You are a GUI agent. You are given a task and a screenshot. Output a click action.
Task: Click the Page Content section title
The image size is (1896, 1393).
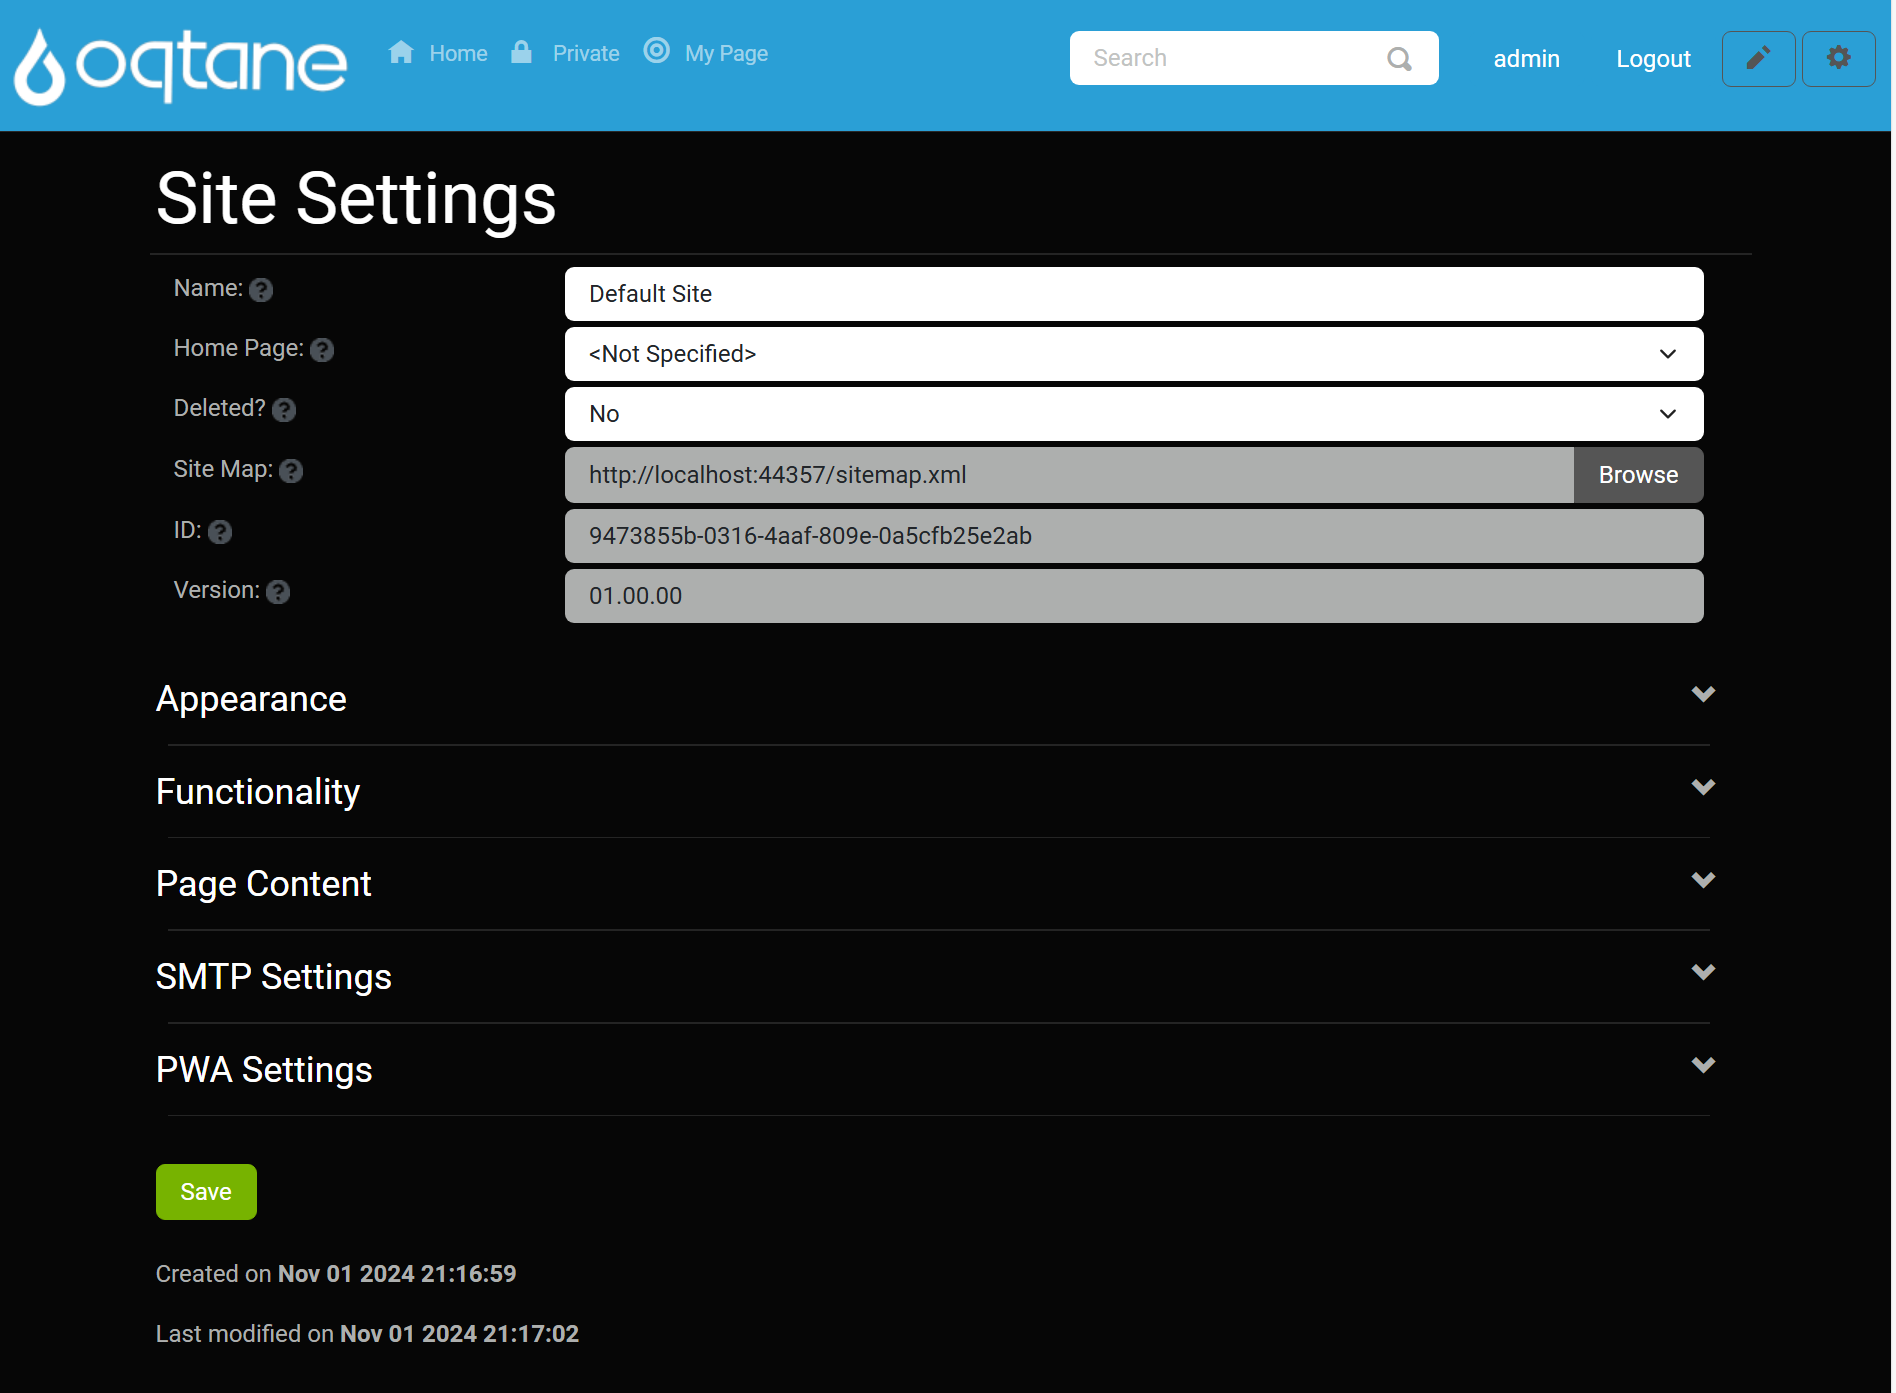[x=264, y=885]
